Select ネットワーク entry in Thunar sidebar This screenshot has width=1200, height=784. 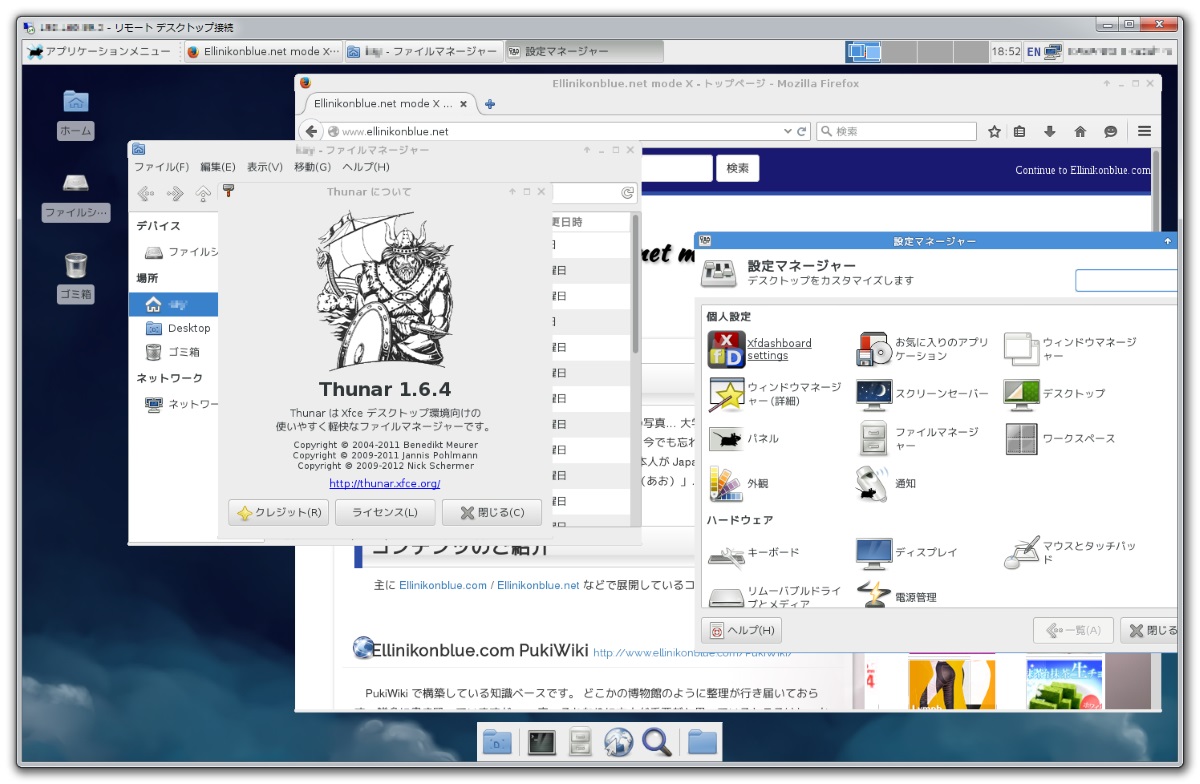point(182,404)
